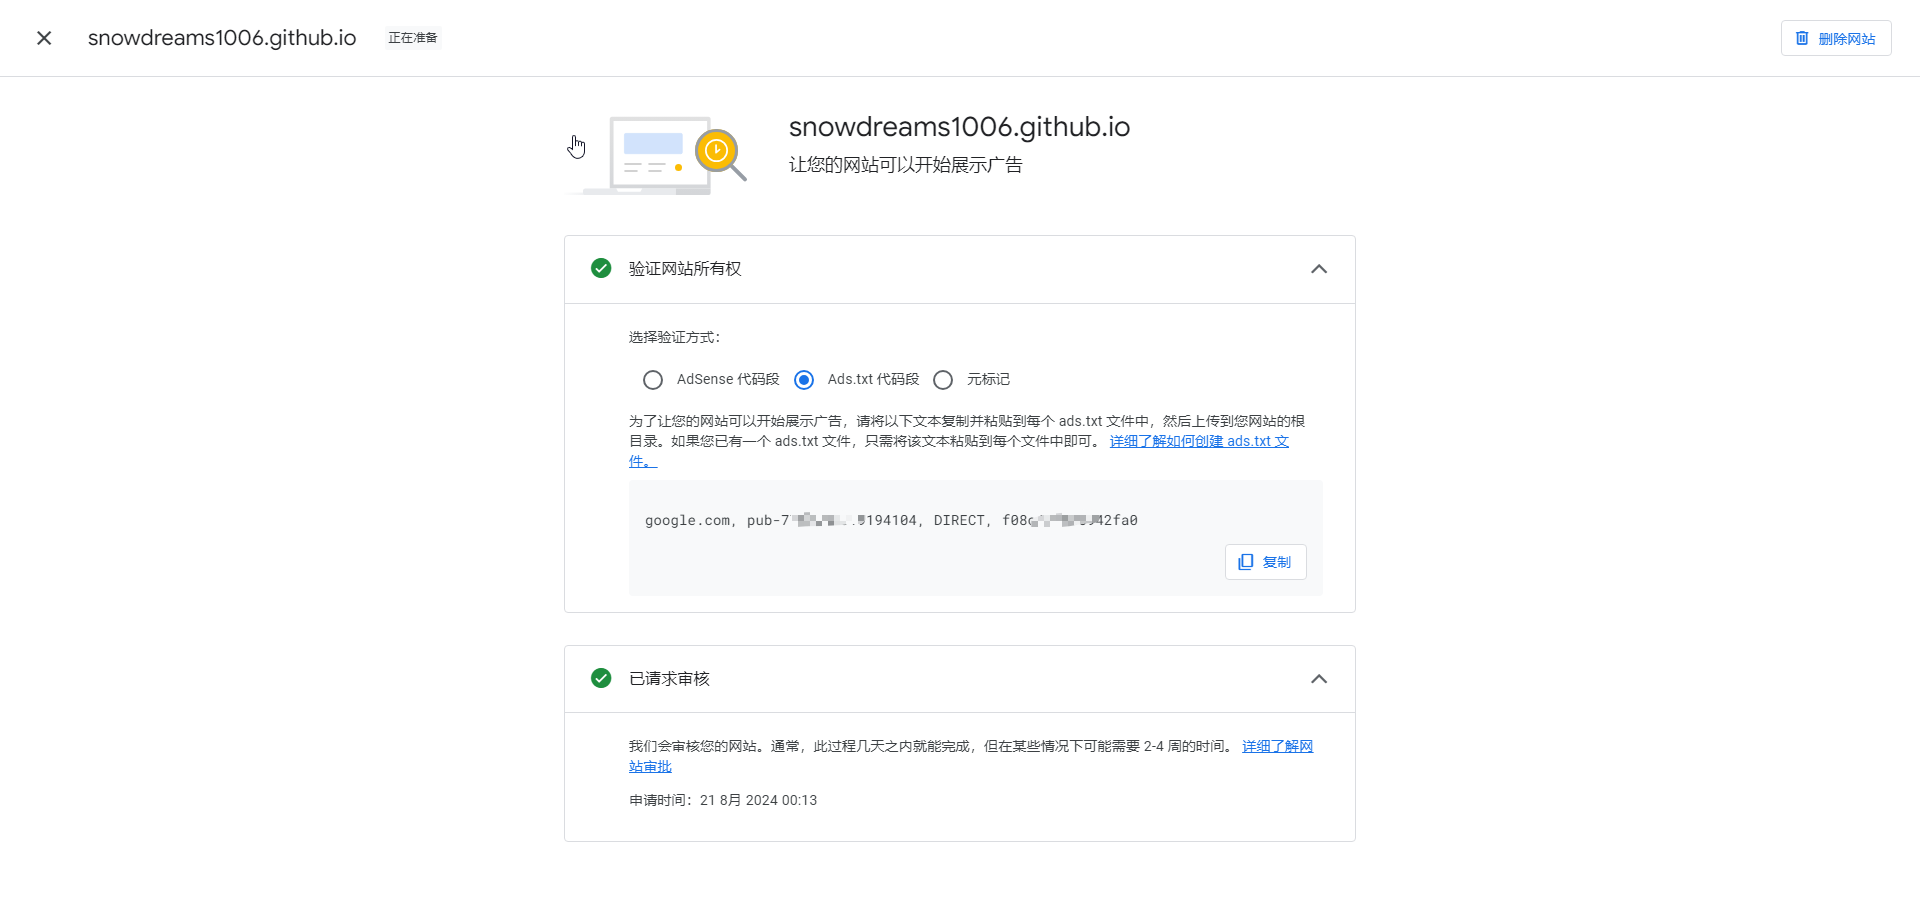Copy the ads.txt snippet with 复制

[1265, 562]
